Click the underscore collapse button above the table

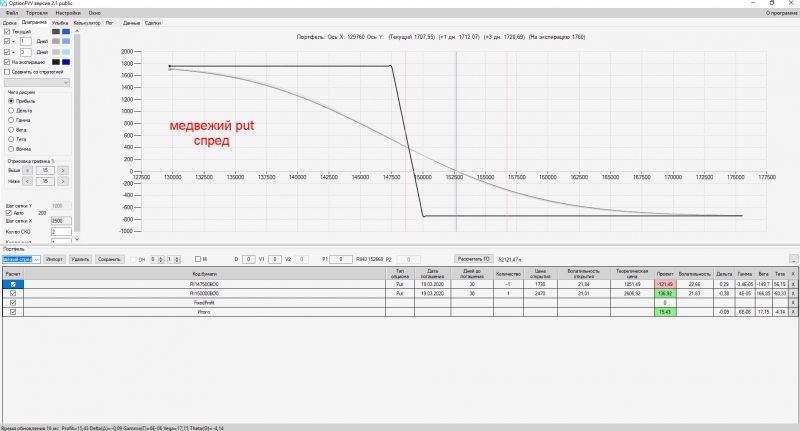pyautogui.click(x=793, y=259)
